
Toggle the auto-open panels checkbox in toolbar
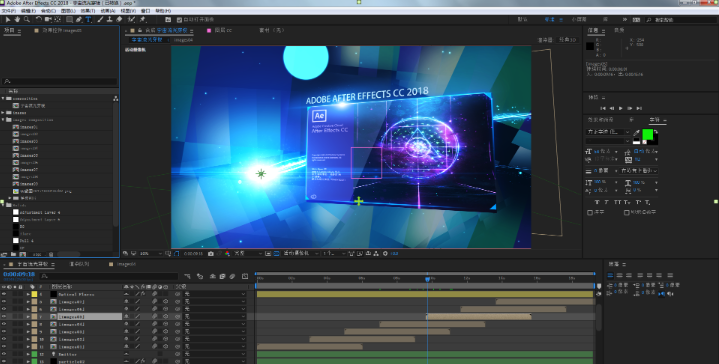tap(179, 20)
